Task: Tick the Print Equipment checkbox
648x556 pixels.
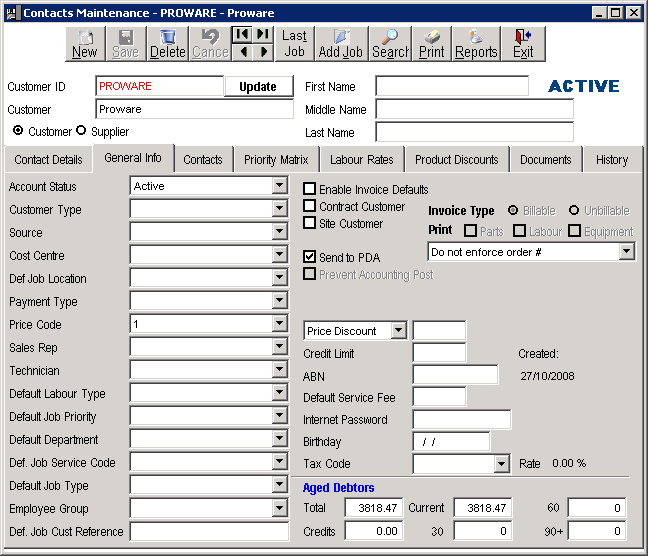Action: coord(574,231)
